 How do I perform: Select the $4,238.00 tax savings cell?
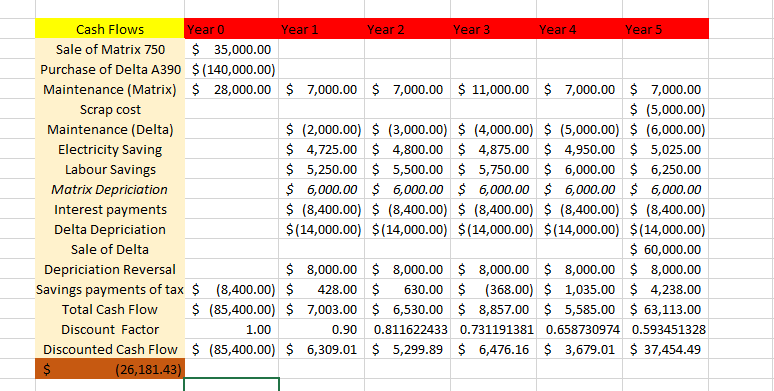click(666, 289)
